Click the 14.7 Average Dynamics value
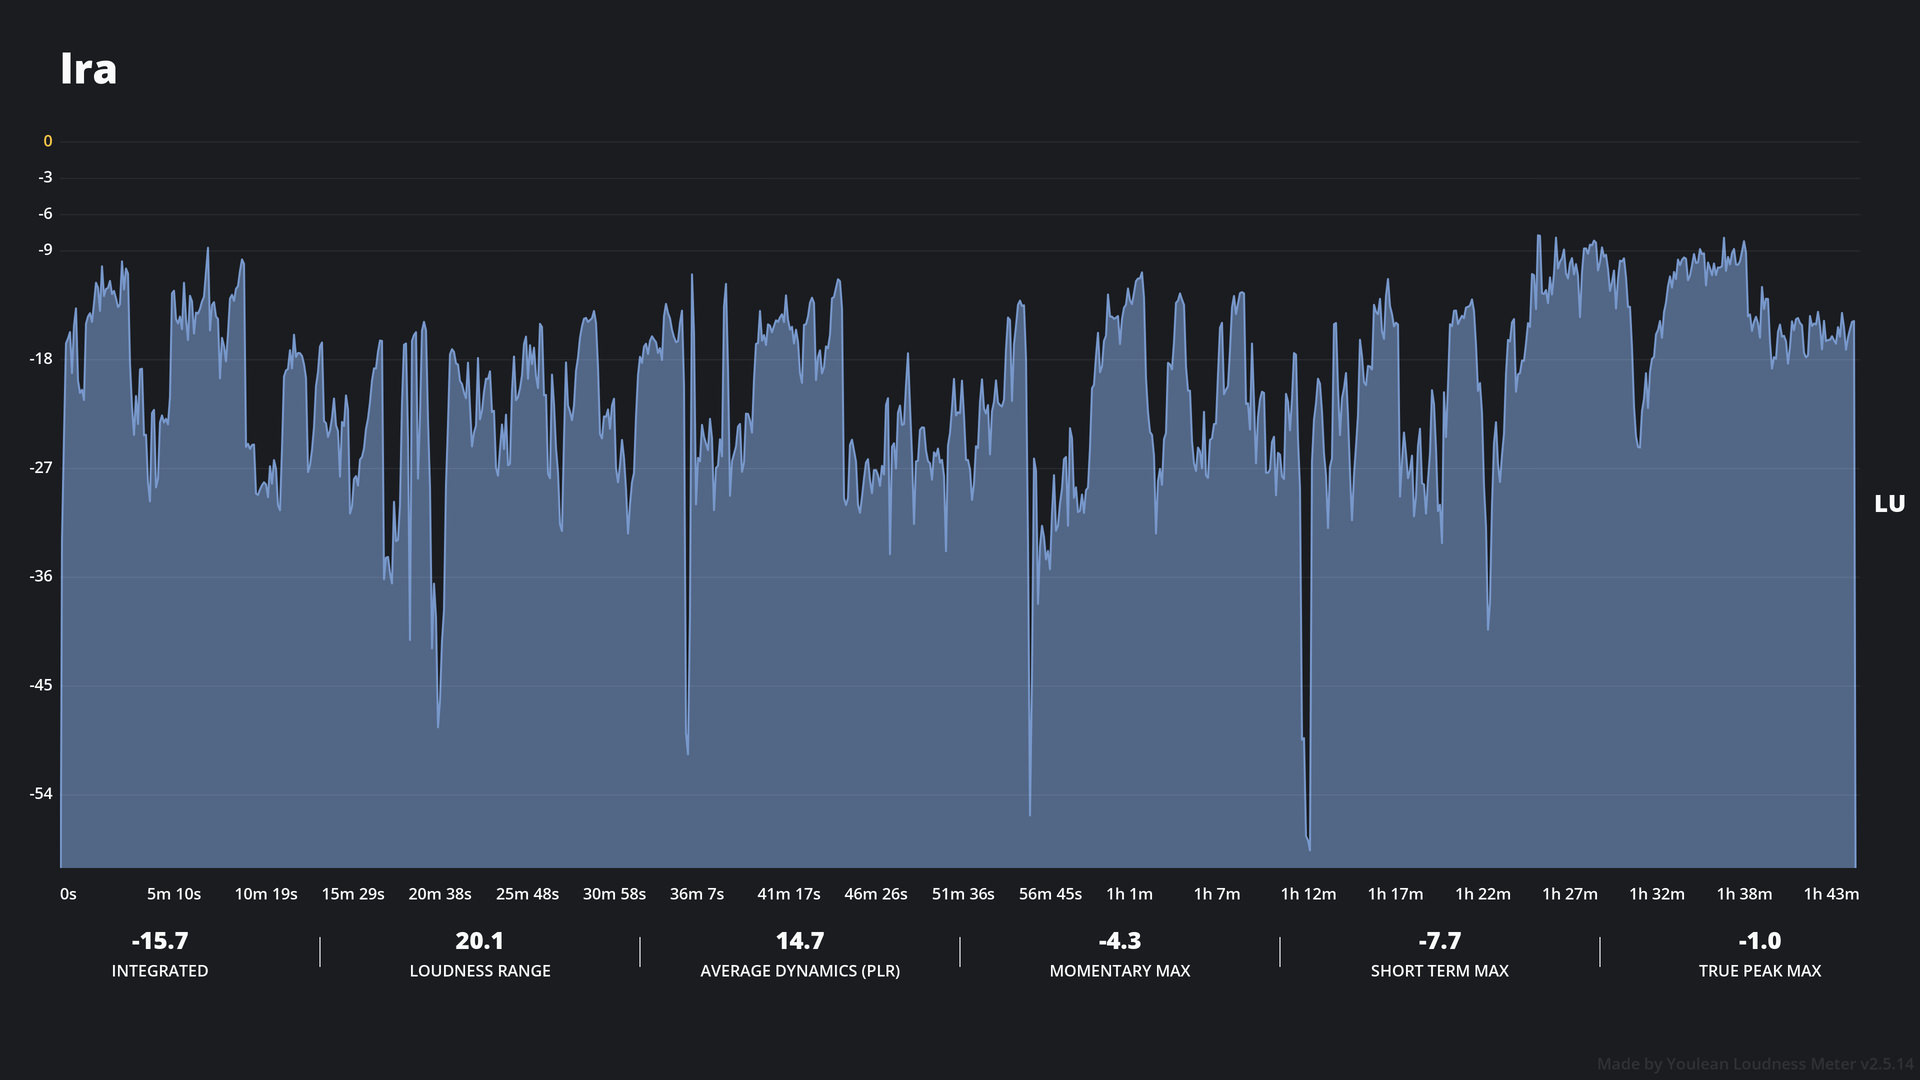The width and height of the screenshot is (1920, 1080). [x=800, y=941]
